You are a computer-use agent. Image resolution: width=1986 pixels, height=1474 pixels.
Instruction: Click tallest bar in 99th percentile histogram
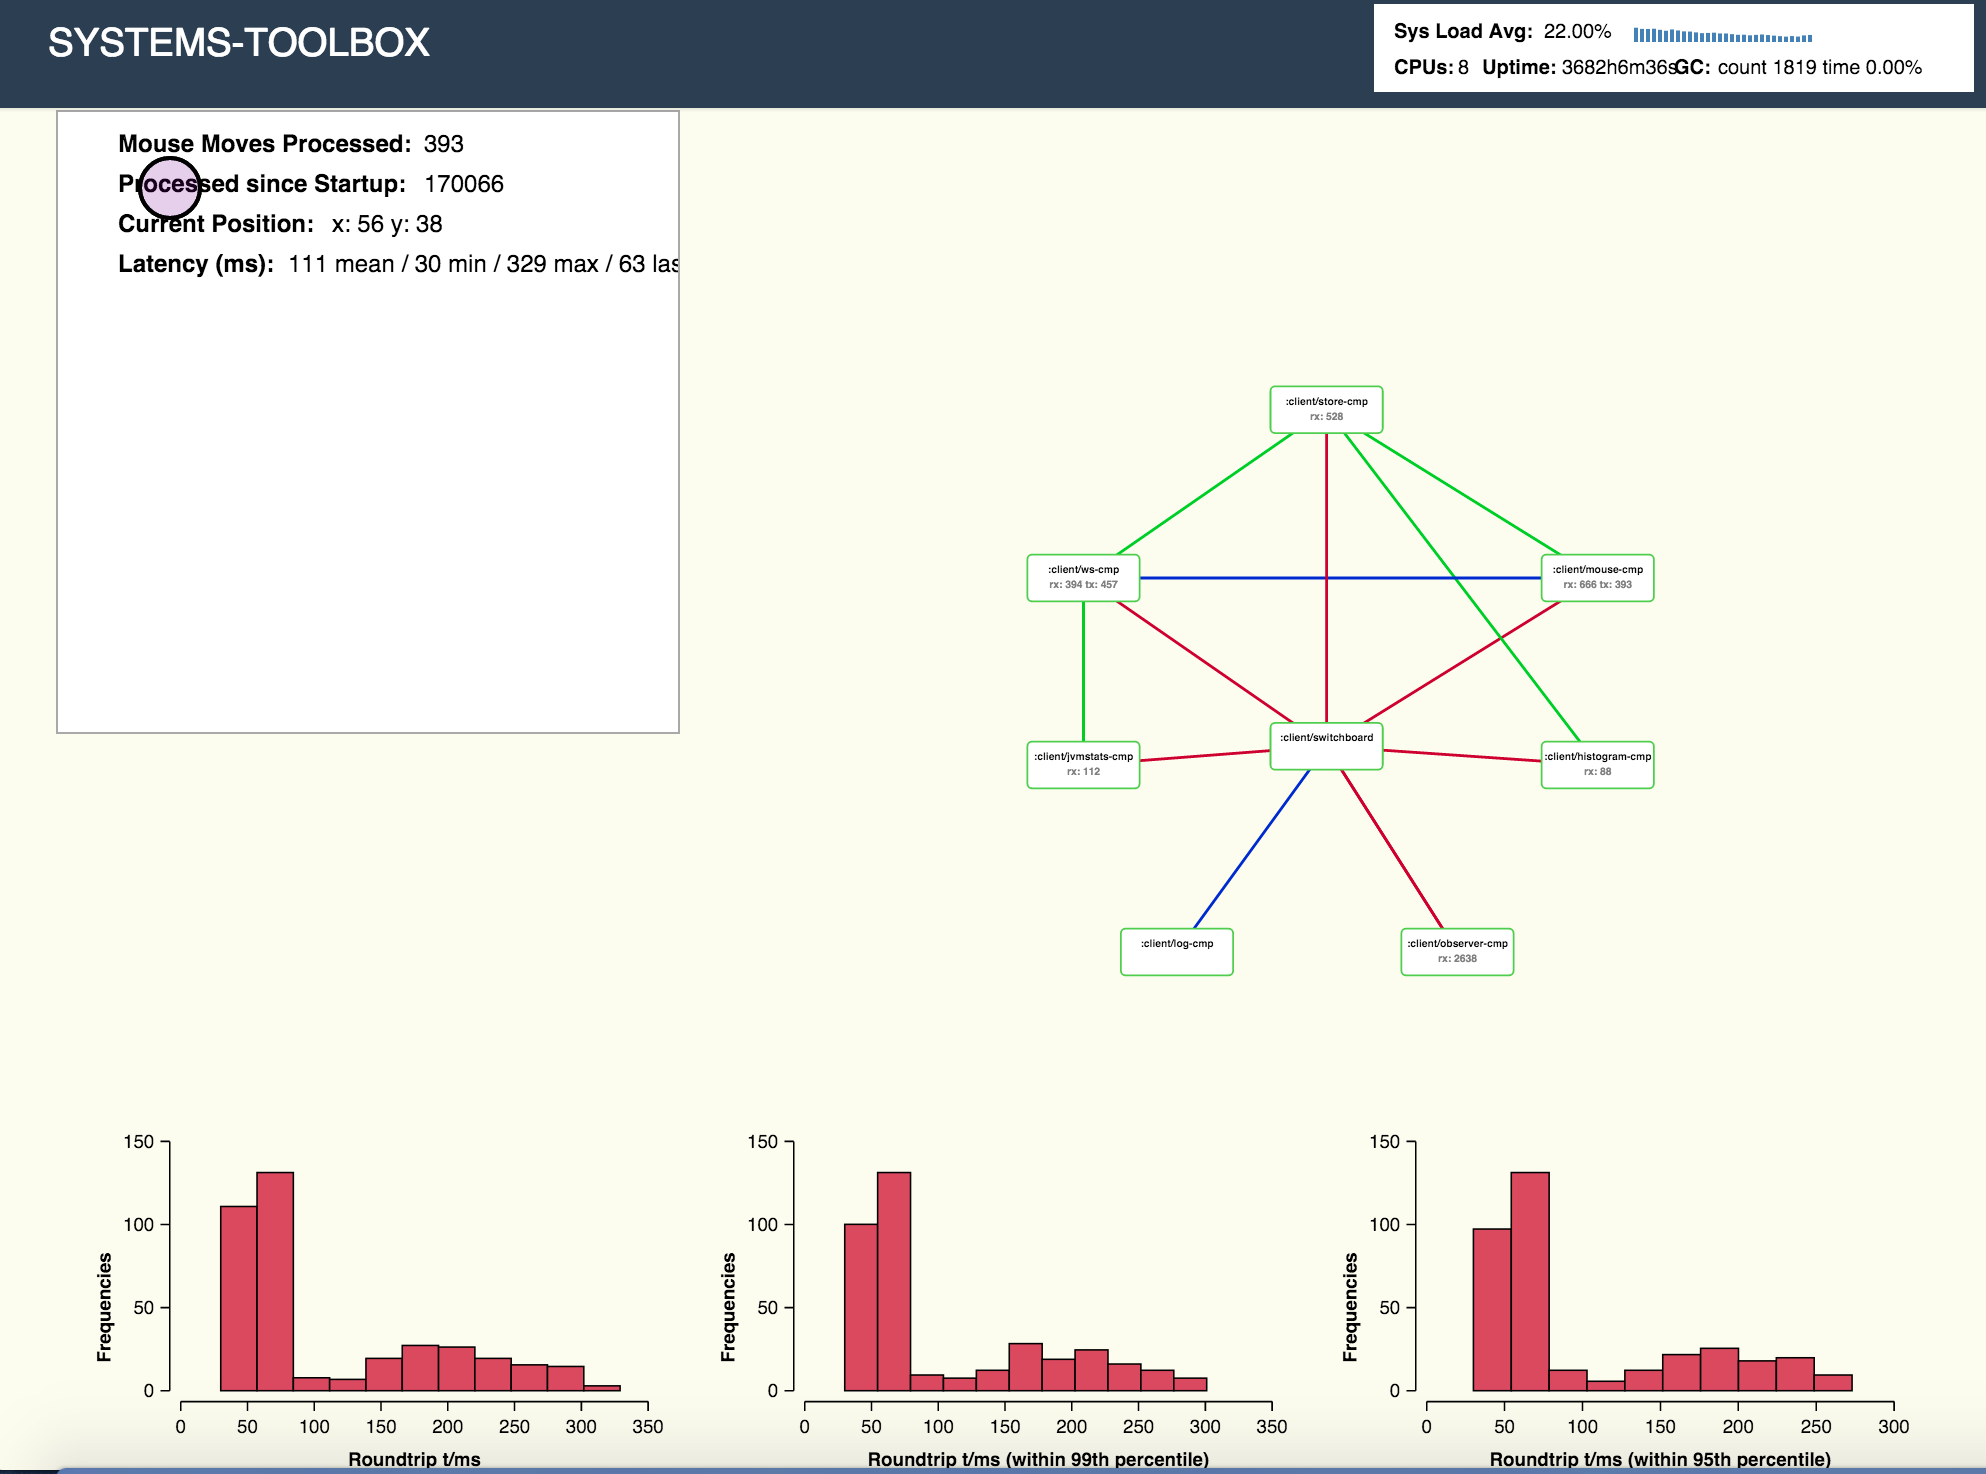click(x=894, y=1280)
